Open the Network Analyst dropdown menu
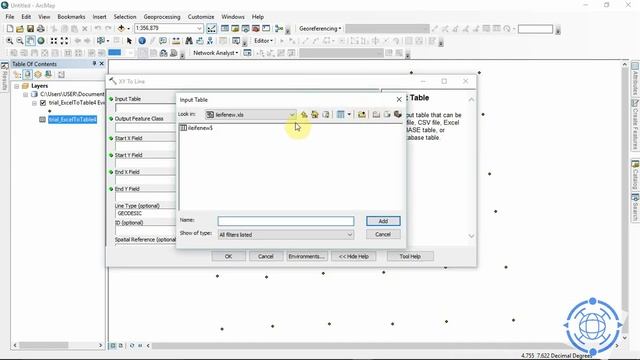This screenshot has height=360, width=640. (x=216, y=53)
